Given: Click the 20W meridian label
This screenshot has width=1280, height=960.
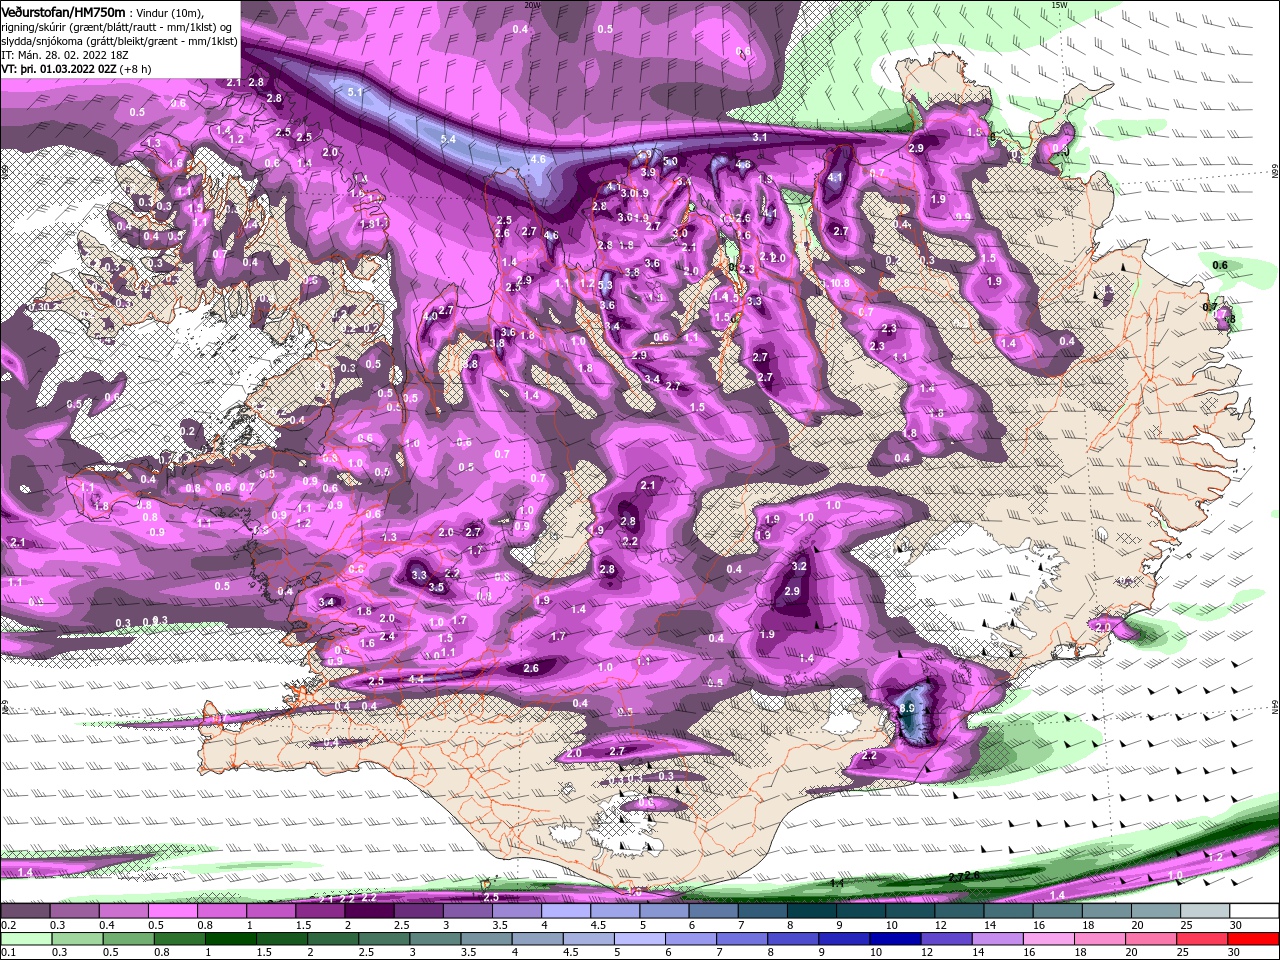Looking at the screenshot, I should [531, 4].
